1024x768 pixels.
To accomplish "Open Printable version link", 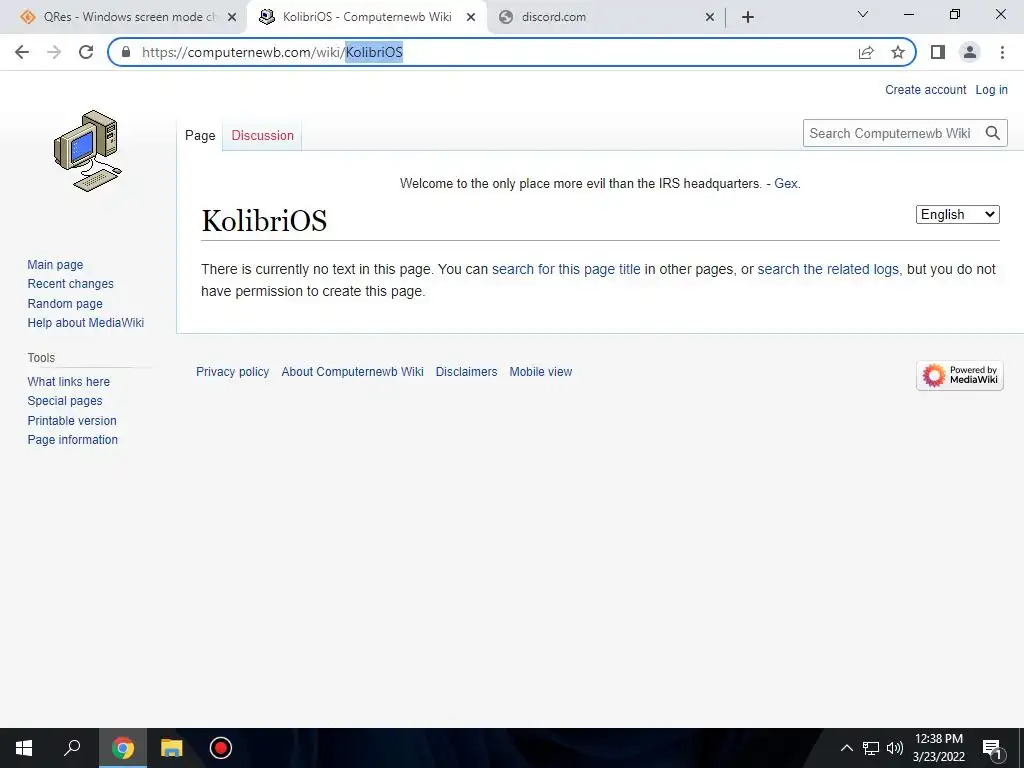I will 72,421.
